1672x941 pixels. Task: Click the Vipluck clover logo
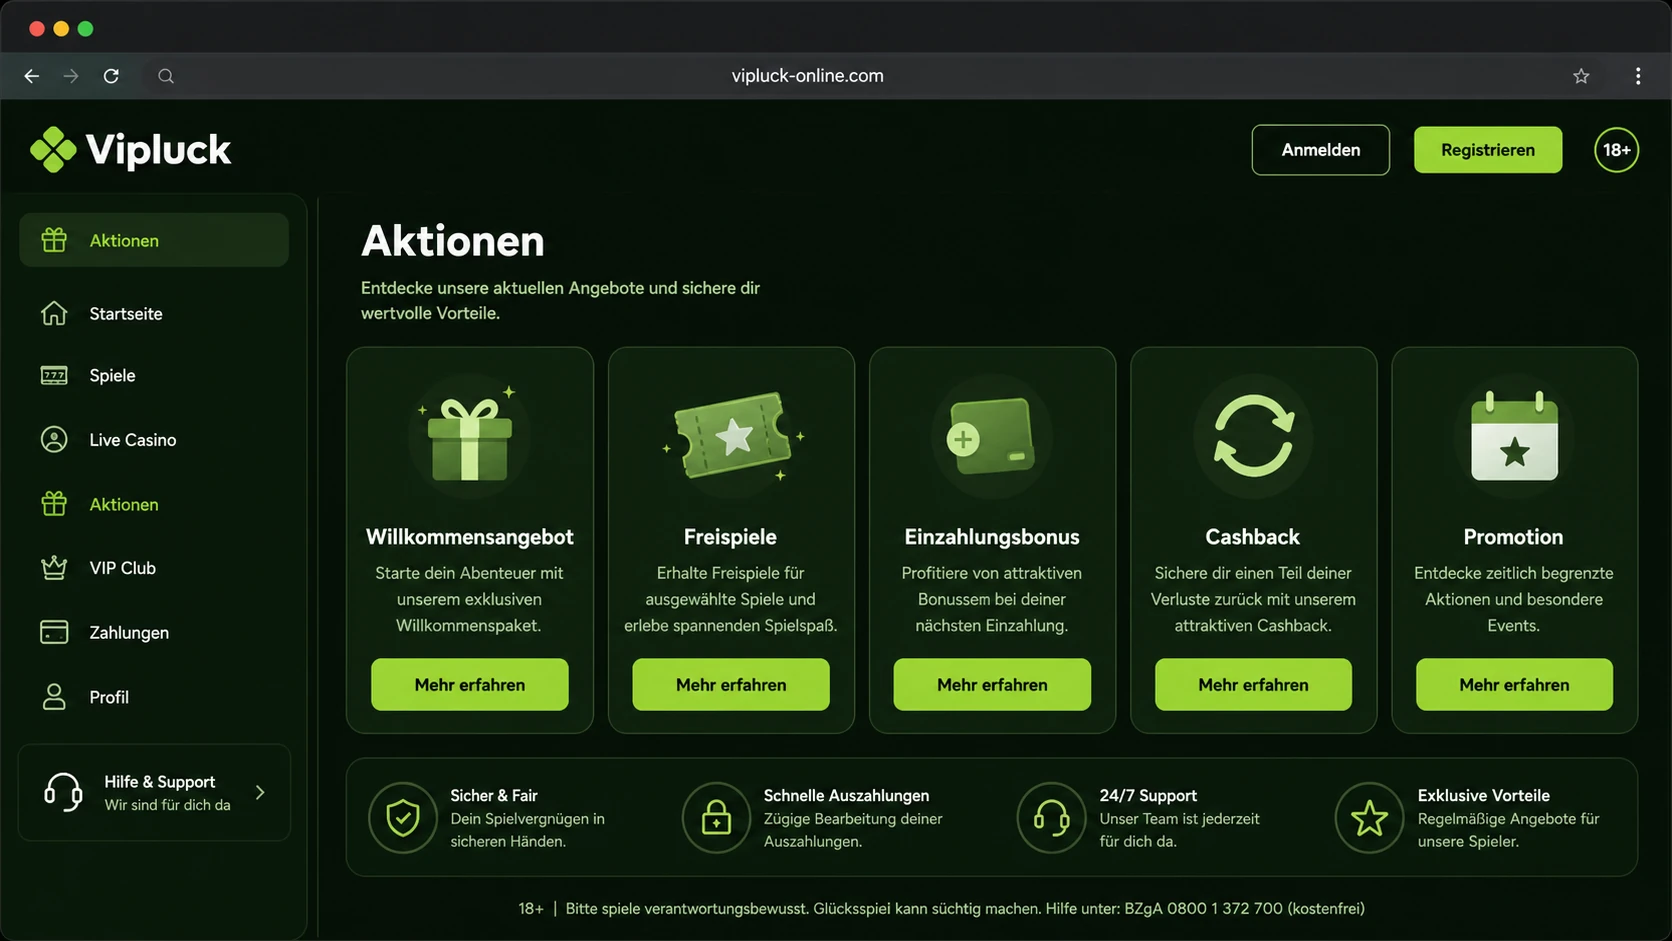tap(53, 150)
